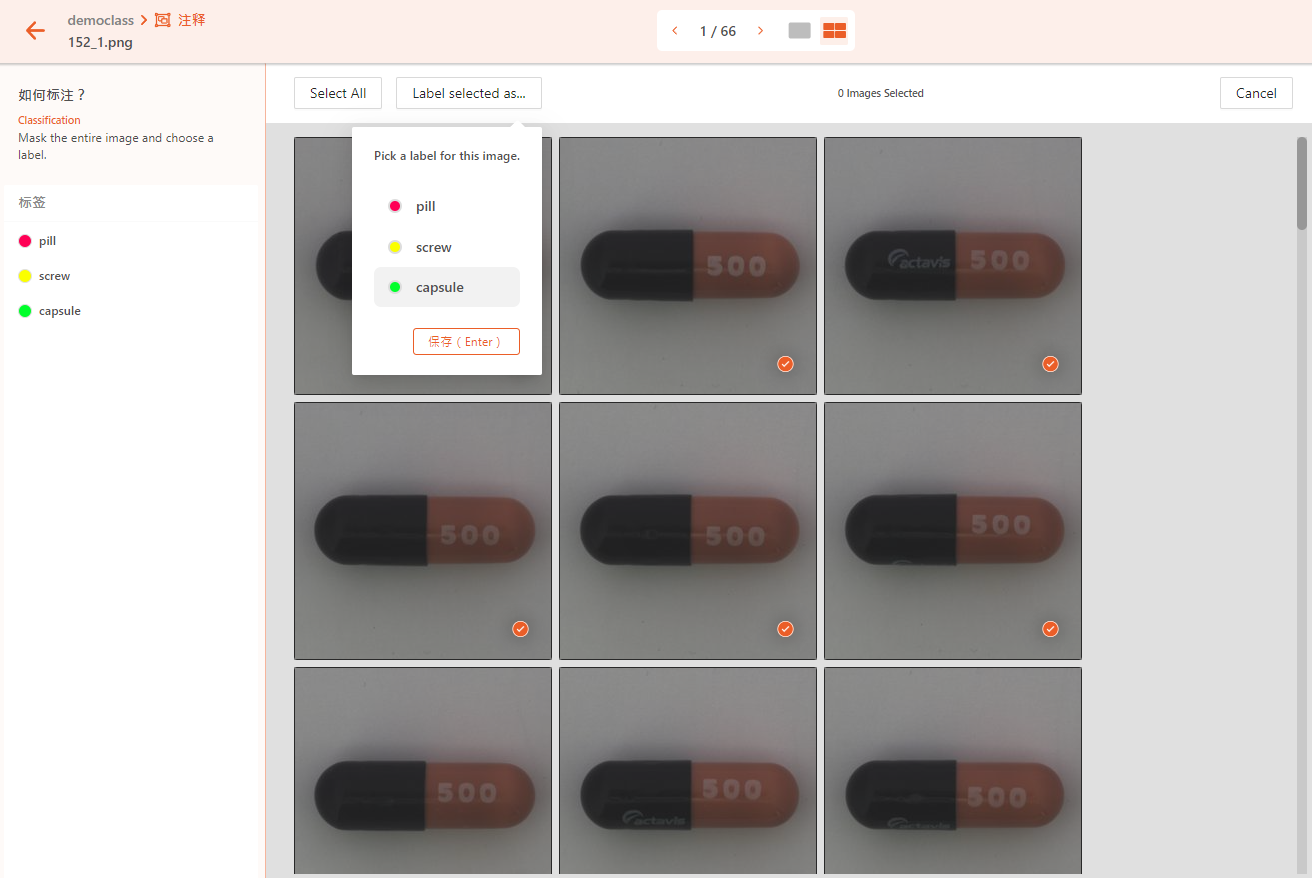Click the Select All button
The width and height of the screenshot is (1312, 878).
(x=338, y=93)
